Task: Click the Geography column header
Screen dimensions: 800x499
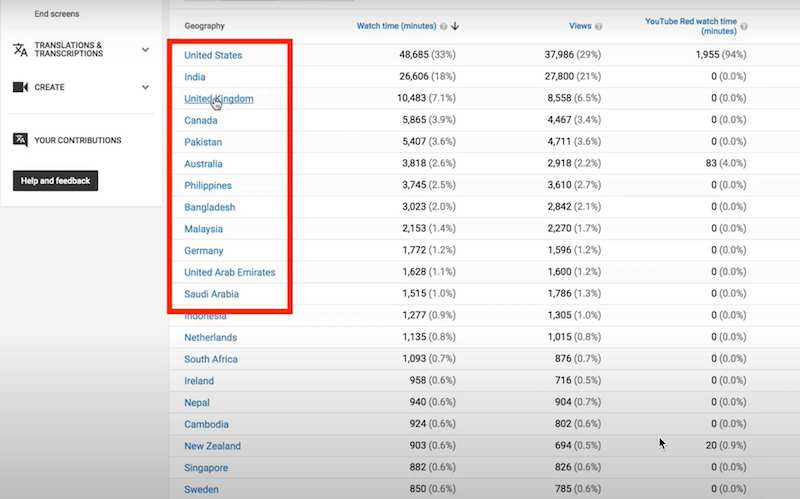Action: click(204, 26)
